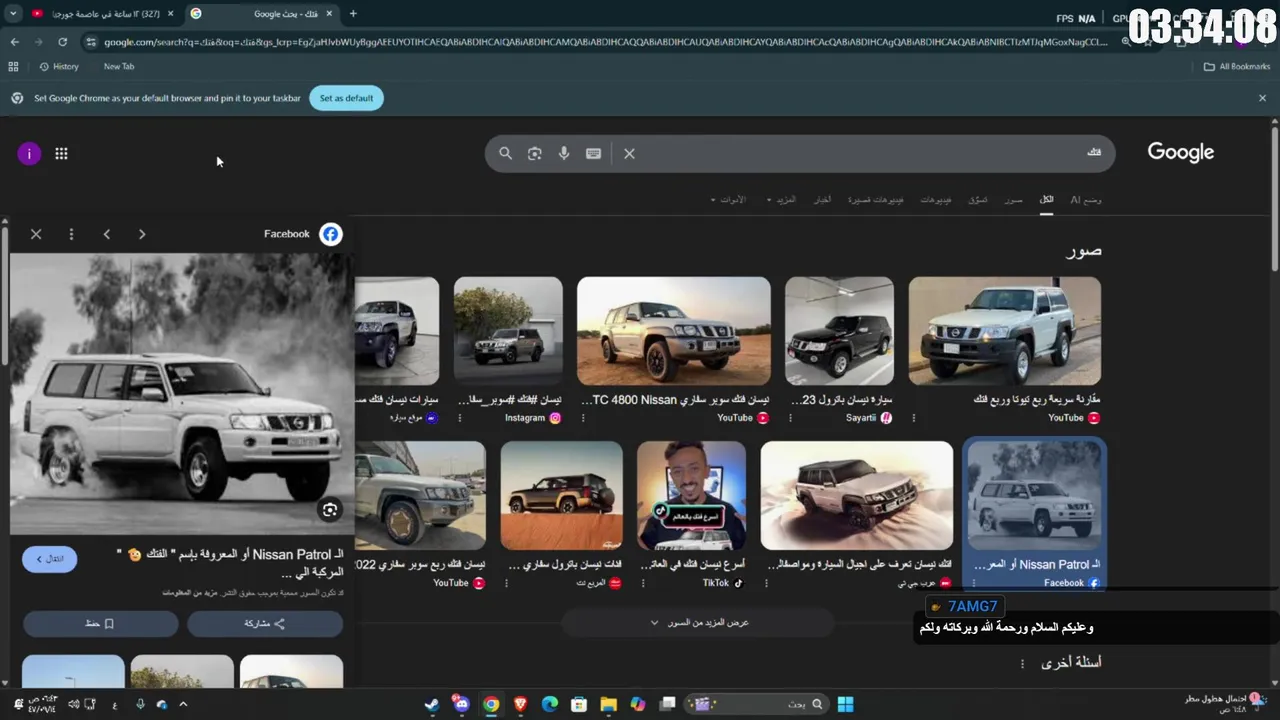Open Brave browser from the taskbar
Viewport: 1280px width, 720px height.
(520, 704)
